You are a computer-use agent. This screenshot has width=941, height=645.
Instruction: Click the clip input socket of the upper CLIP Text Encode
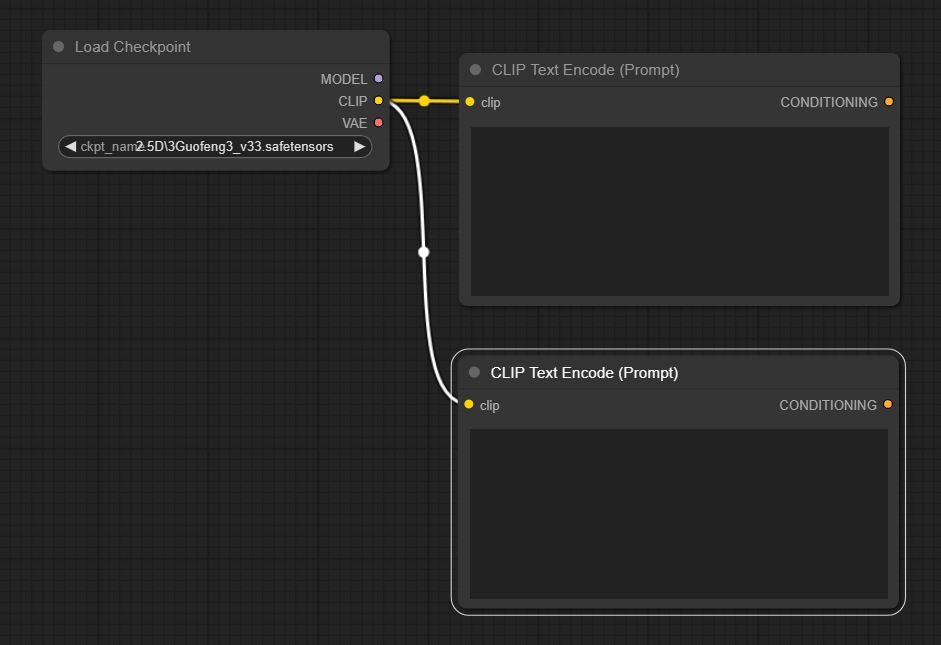click(470, 102)
